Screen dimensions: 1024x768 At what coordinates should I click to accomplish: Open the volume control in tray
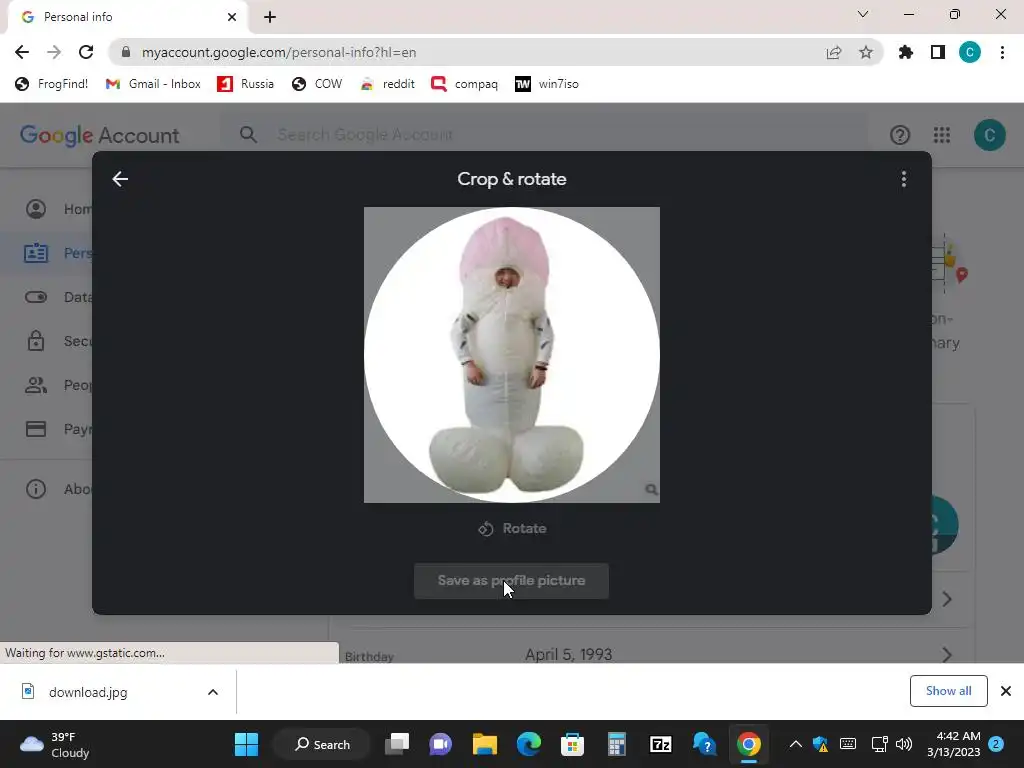[x=904, y=744]
